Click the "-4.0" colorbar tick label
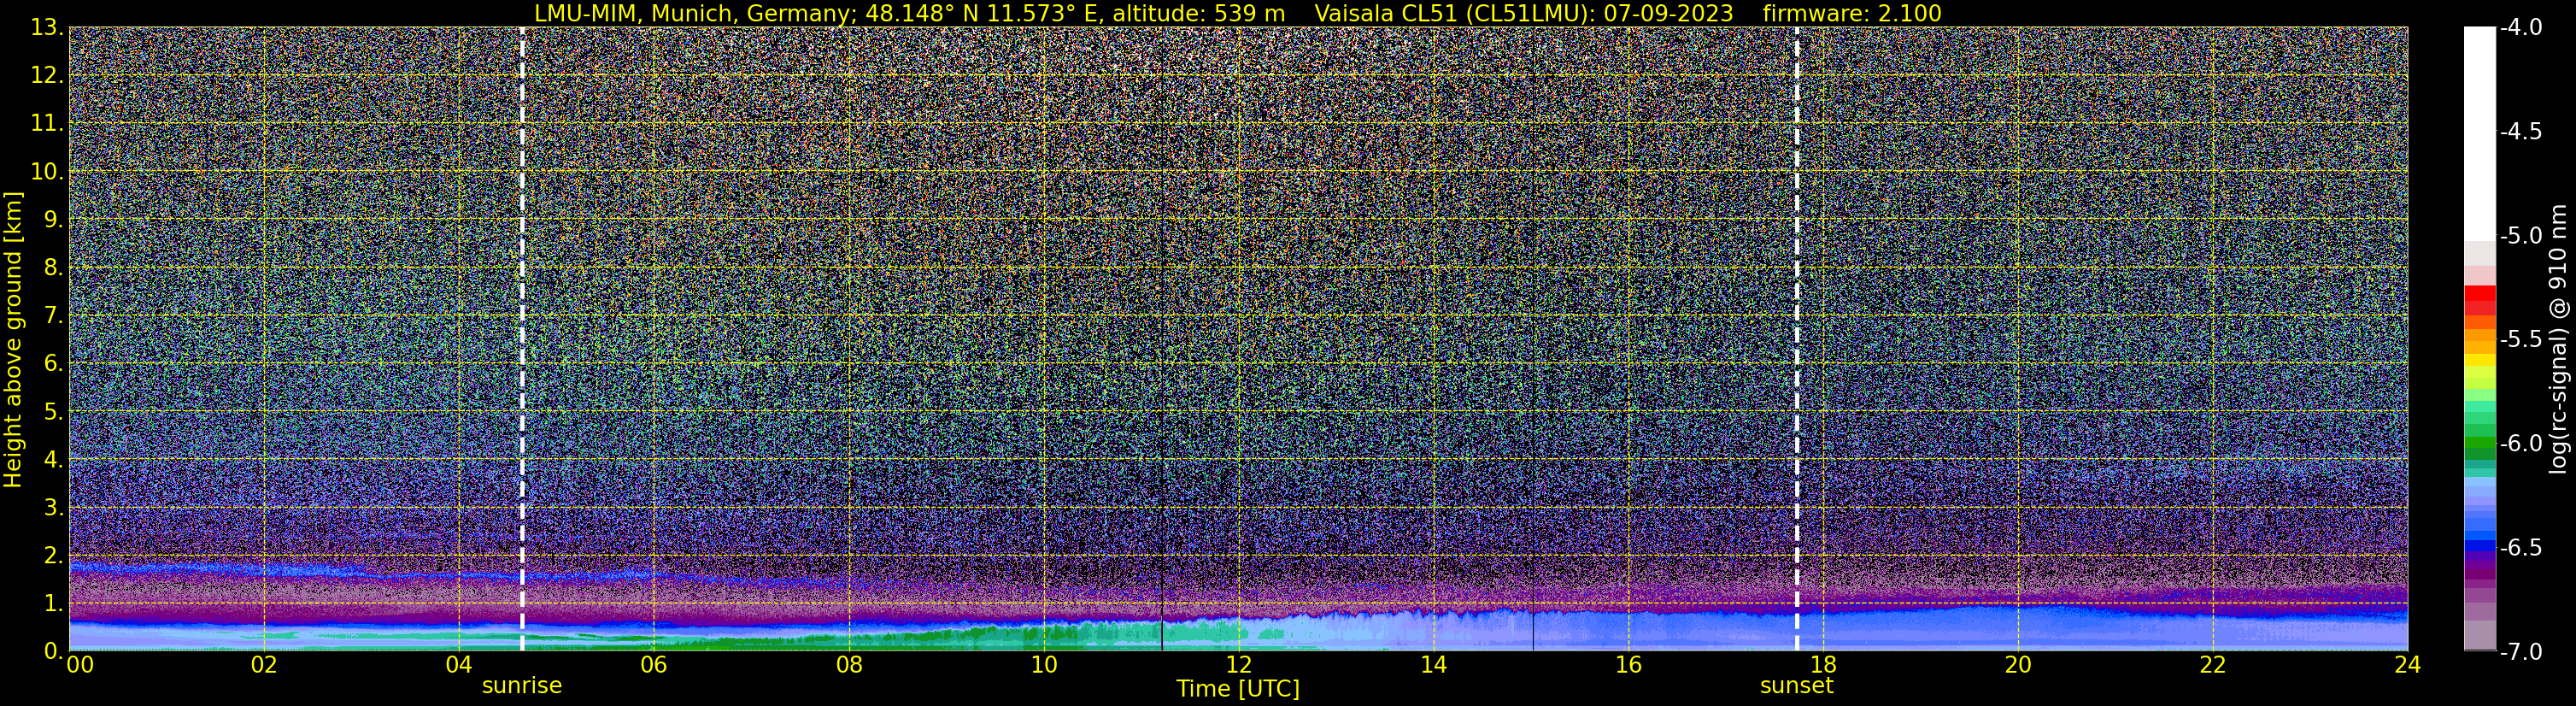The height and width of the screenshot is (706, 2576). click(x=2520, y=28)
